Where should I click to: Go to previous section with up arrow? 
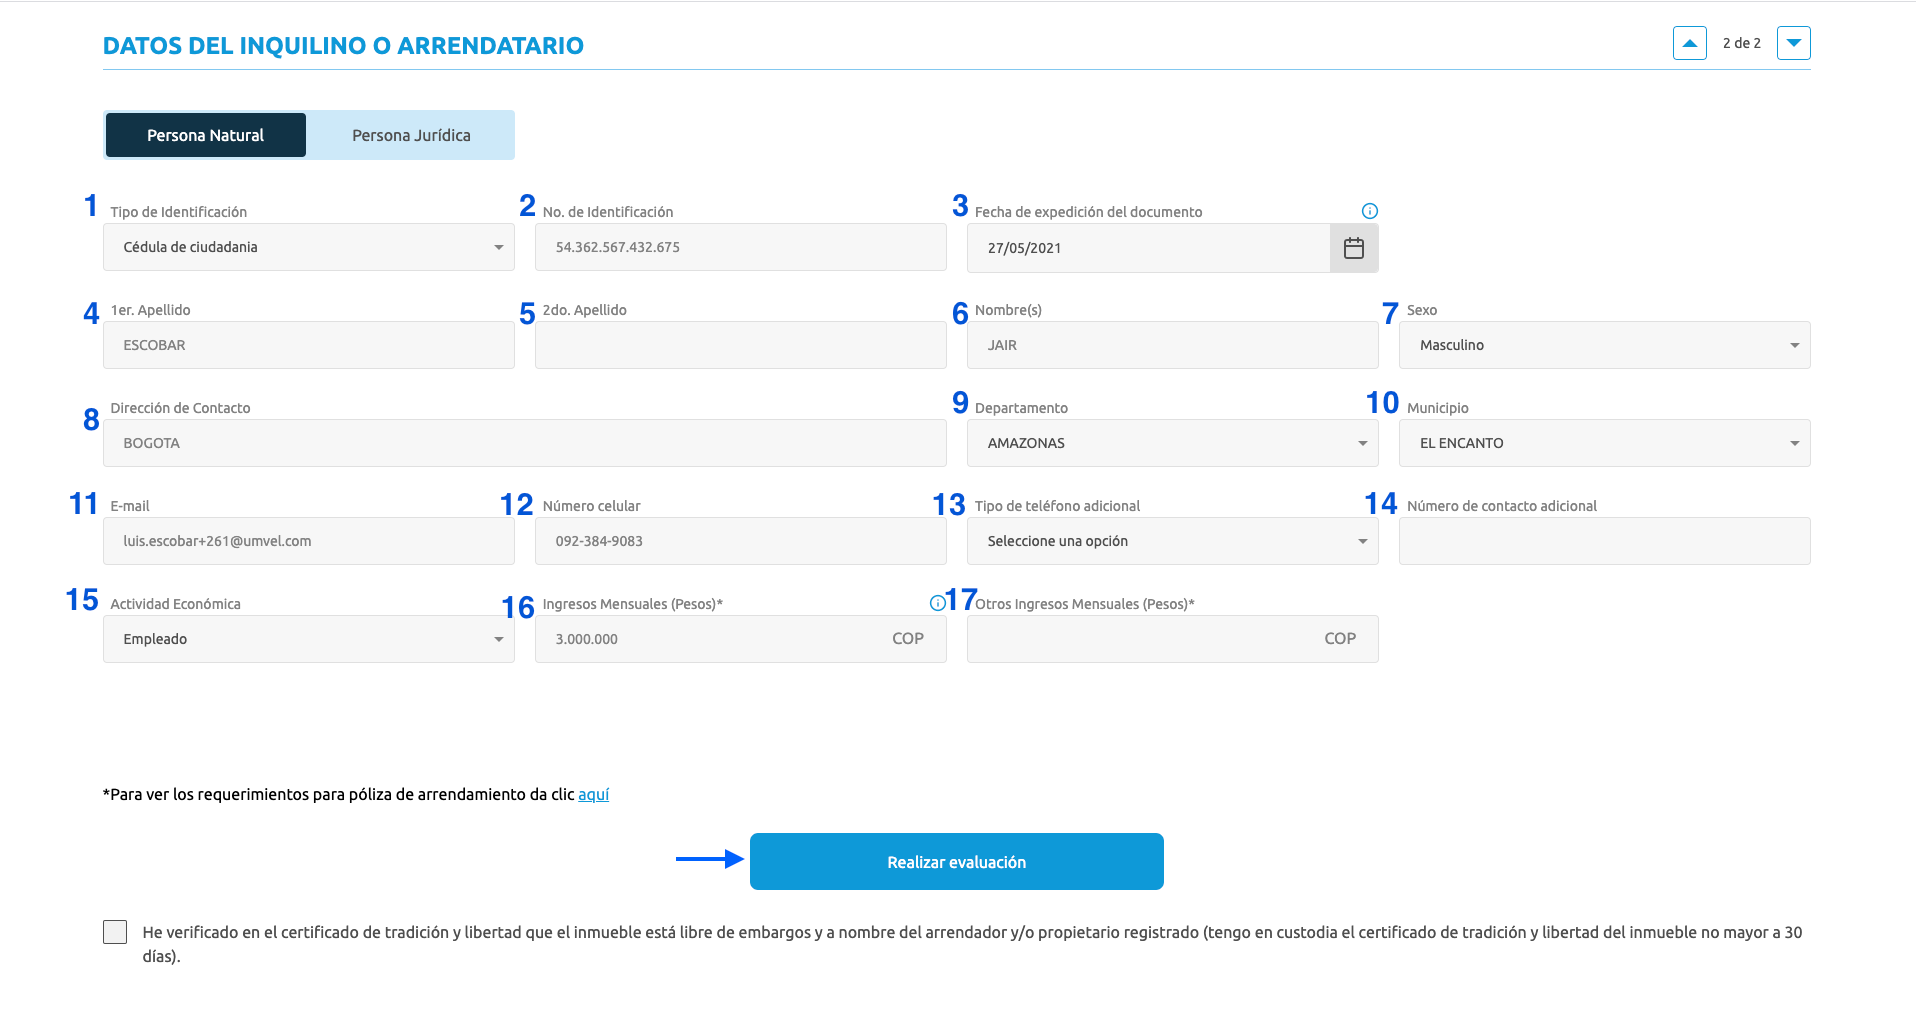1690,43
